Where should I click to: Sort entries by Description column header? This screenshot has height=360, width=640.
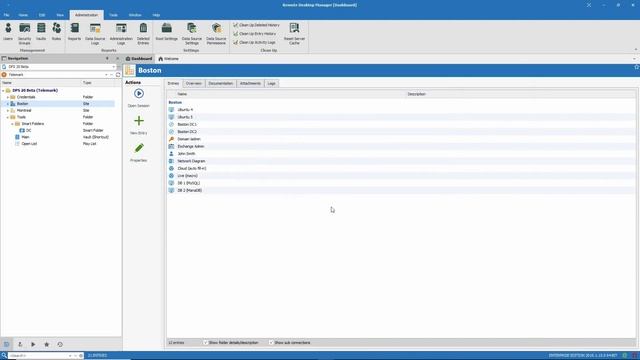416,94
